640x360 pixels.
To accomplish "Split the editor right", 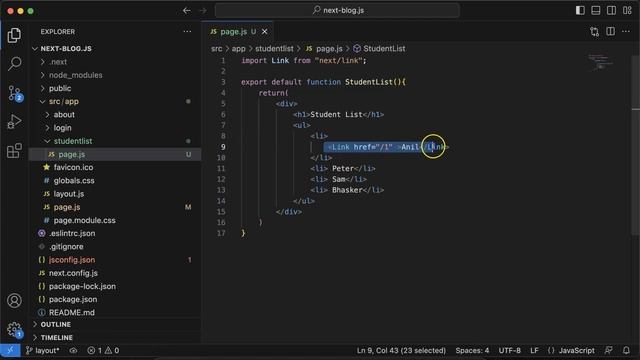I will [x=610, y=31].
